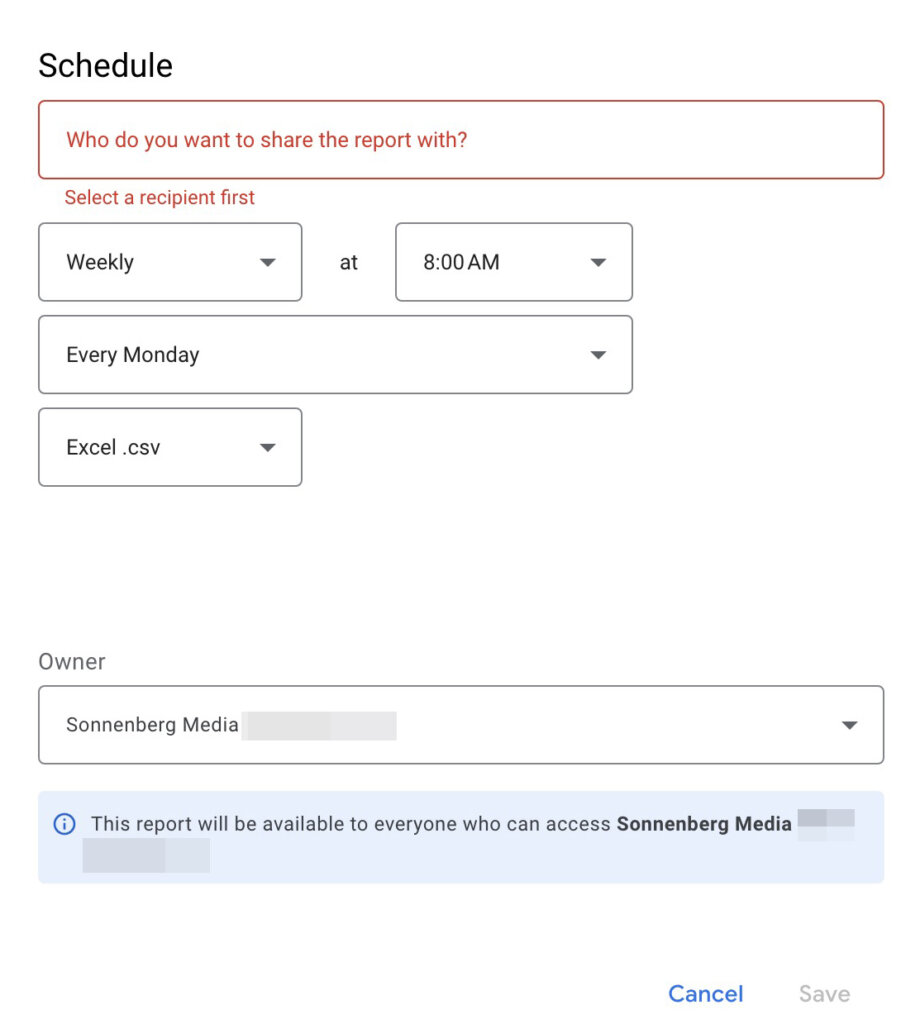Click the Owner field label
The image size is (920, 1024).
coord(72,662)
